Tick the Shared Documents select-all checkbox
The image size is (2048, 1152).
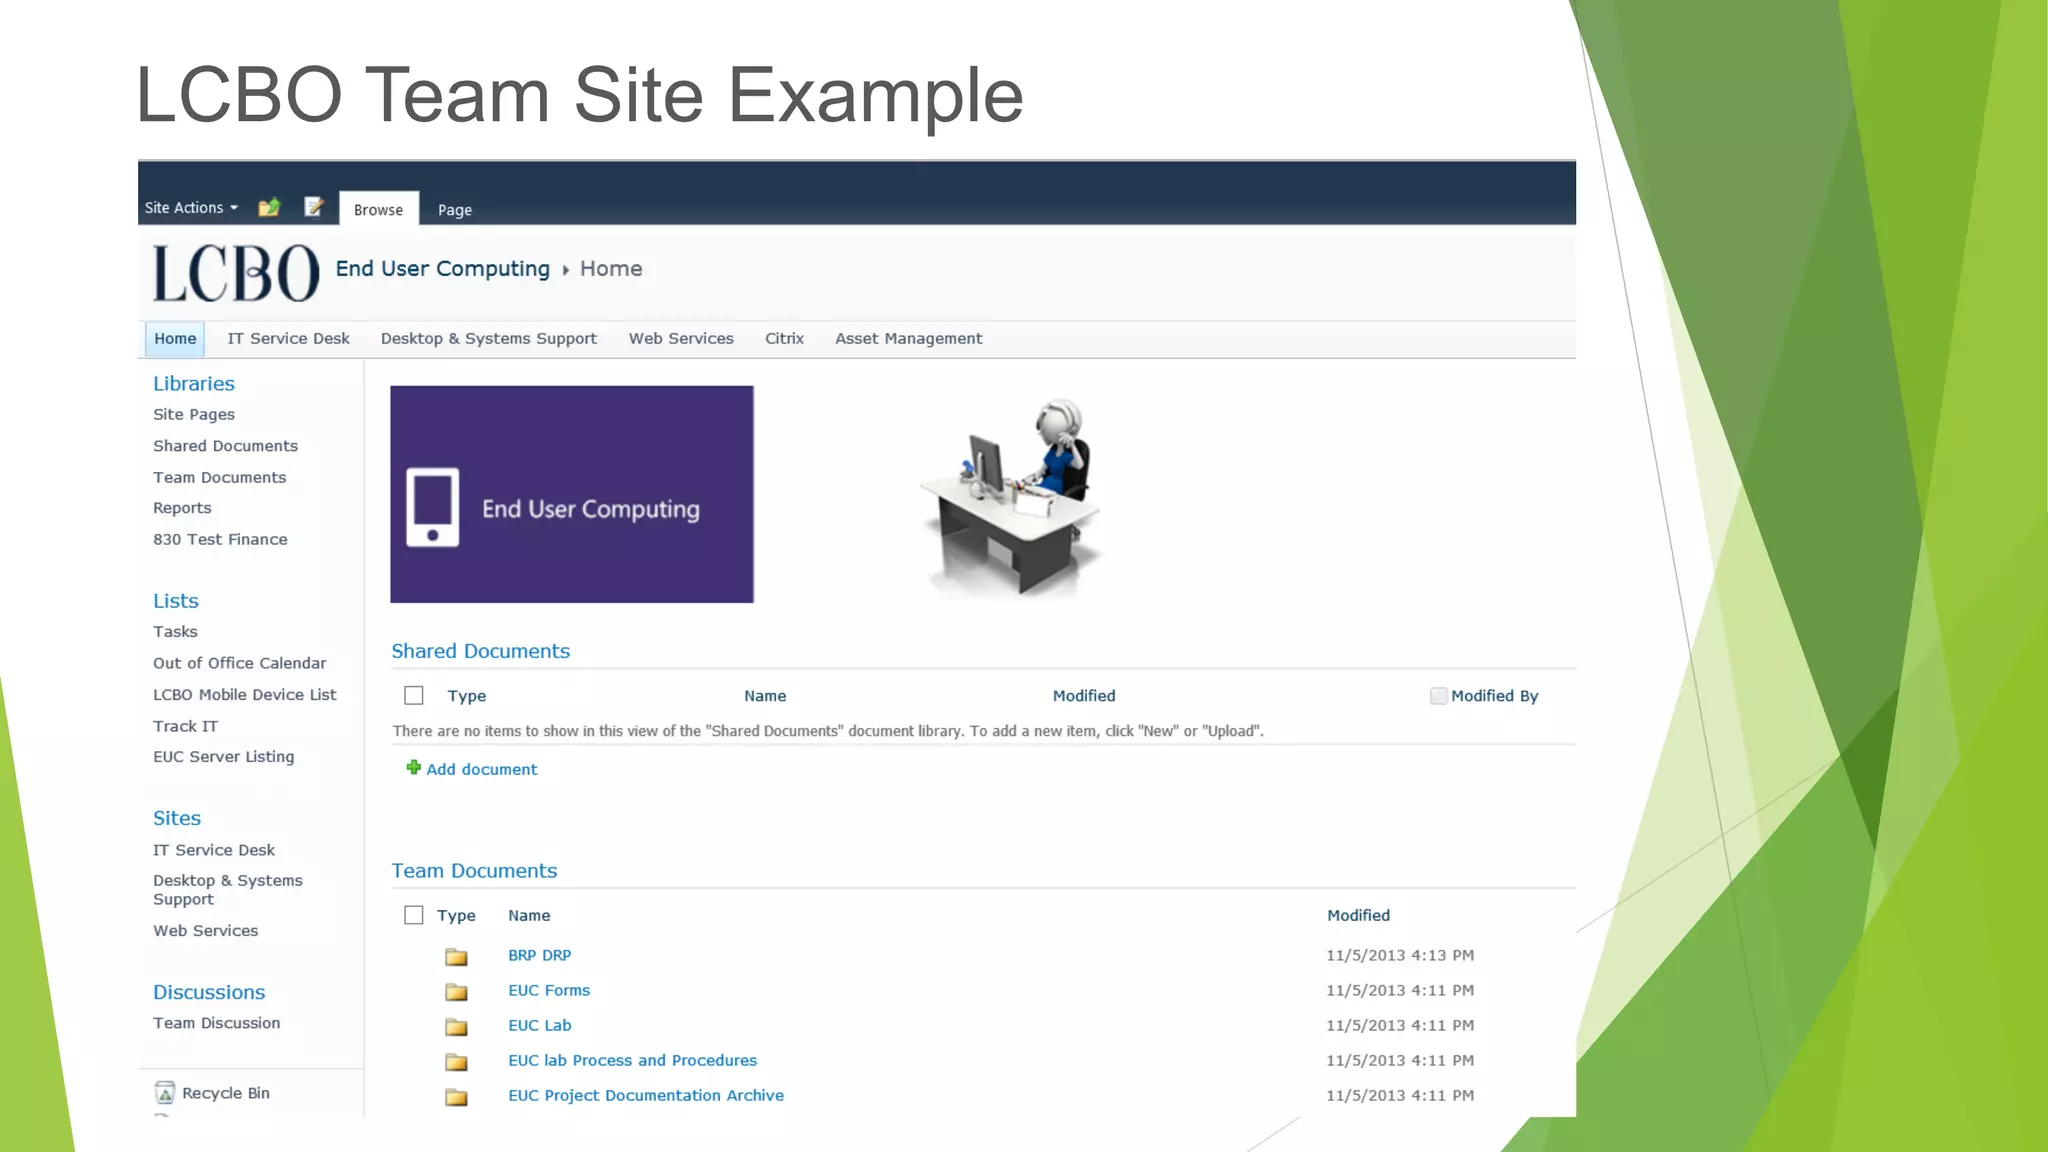[x=414, y=695]
